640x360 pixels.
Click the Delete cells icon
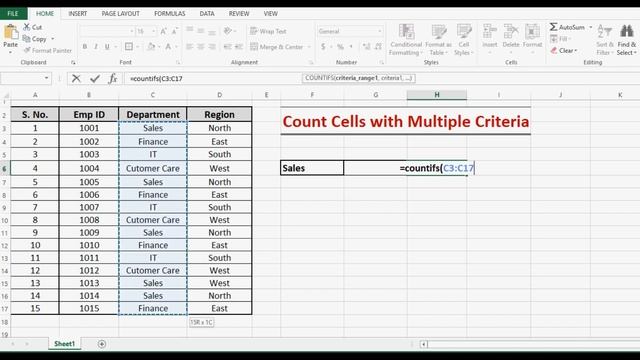[511, 31]
